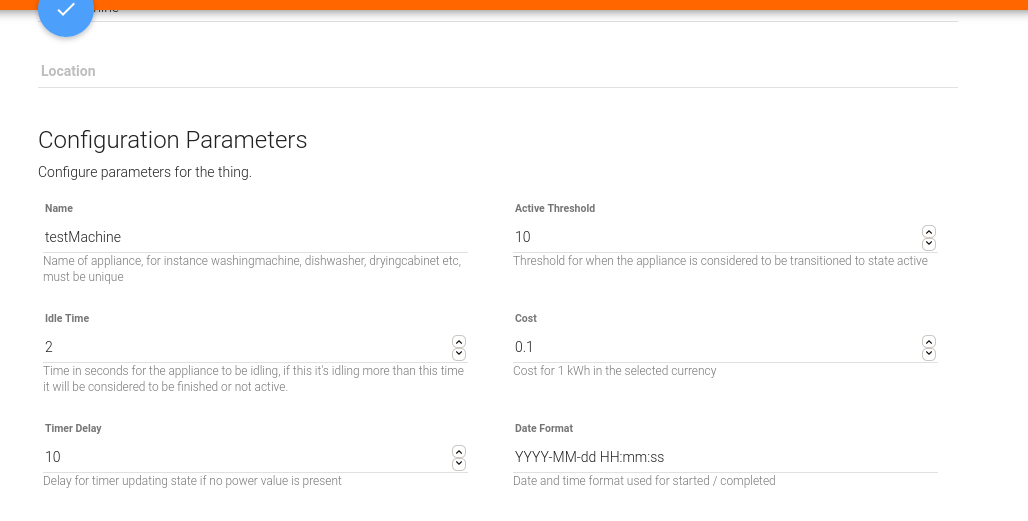Lower the Cost value with down arrow
This screenshot has width=1028, height=521.
pyautogui.click(x=928, y=354)
